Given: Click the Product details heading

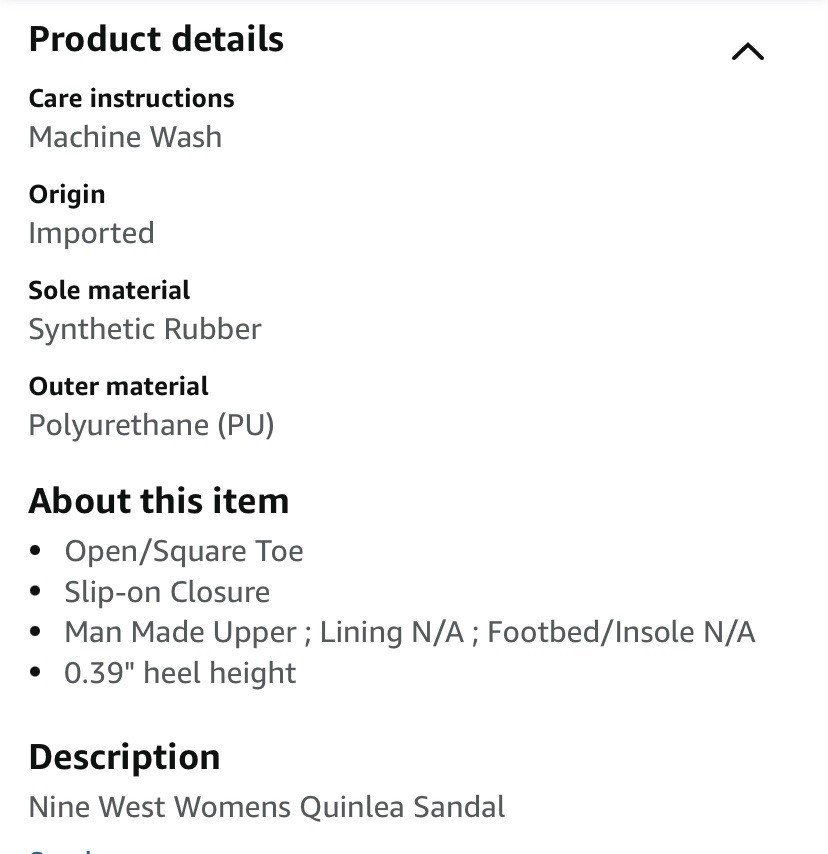Looking at the screenshot, I should click(156, 39).
